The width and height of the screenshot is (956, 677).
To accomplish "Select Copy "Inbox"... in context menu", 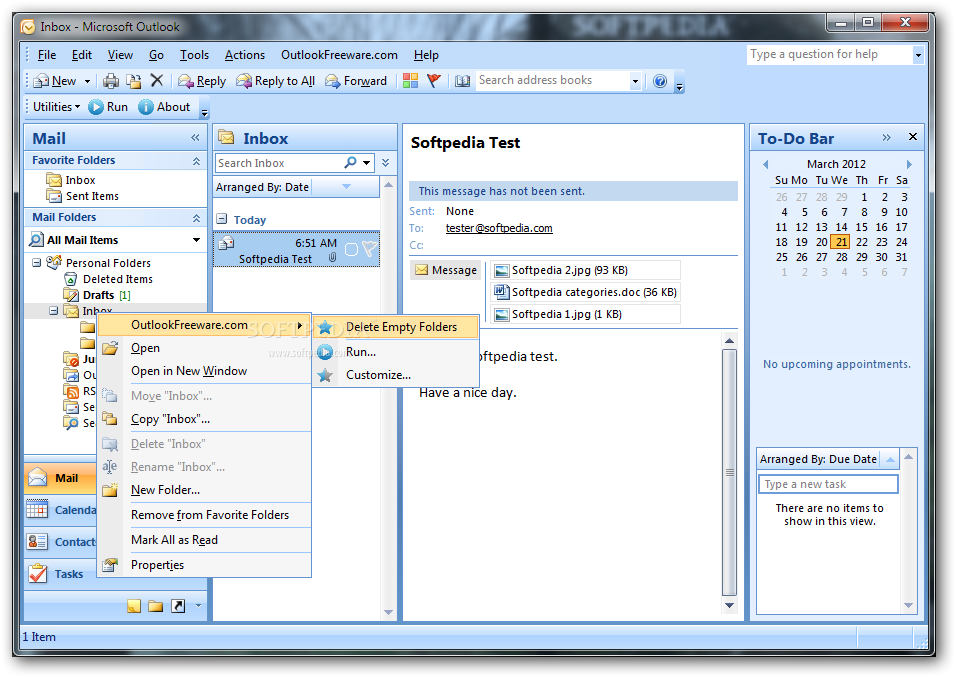I will pyautogui.click(x=205, y=419).
